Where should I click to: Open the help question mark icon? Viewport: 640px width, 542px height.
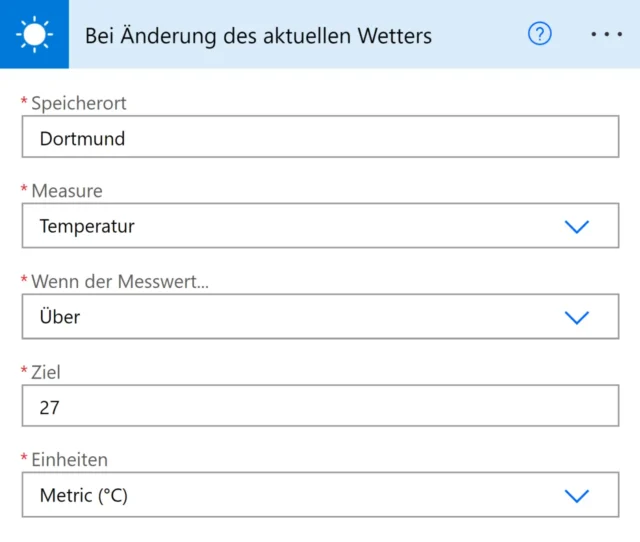540,35
